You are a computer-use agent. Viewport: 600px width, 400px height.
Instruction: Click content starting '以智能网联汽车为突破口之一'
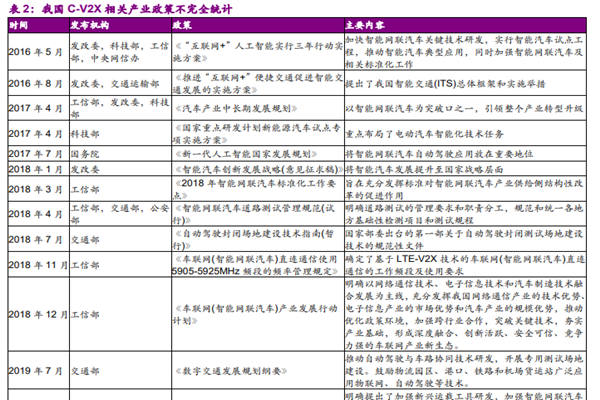coord(465,108)
